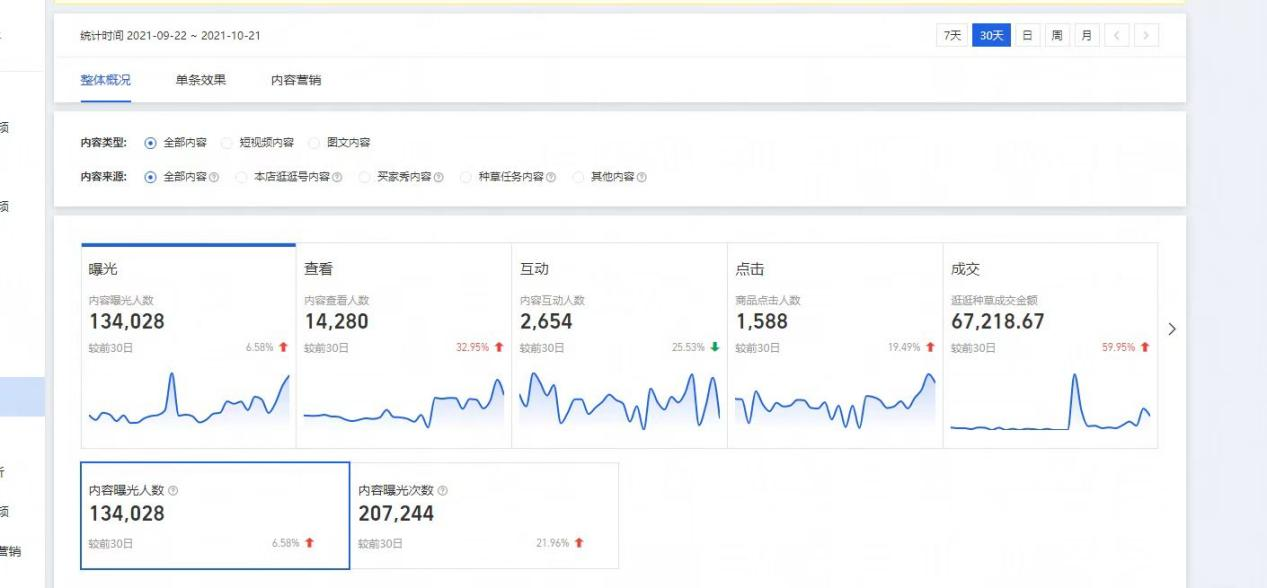Viewport: 1267px width, 588px height.
Task: Click the 互动 trend sparkline chart
Action: pos(619,400)
